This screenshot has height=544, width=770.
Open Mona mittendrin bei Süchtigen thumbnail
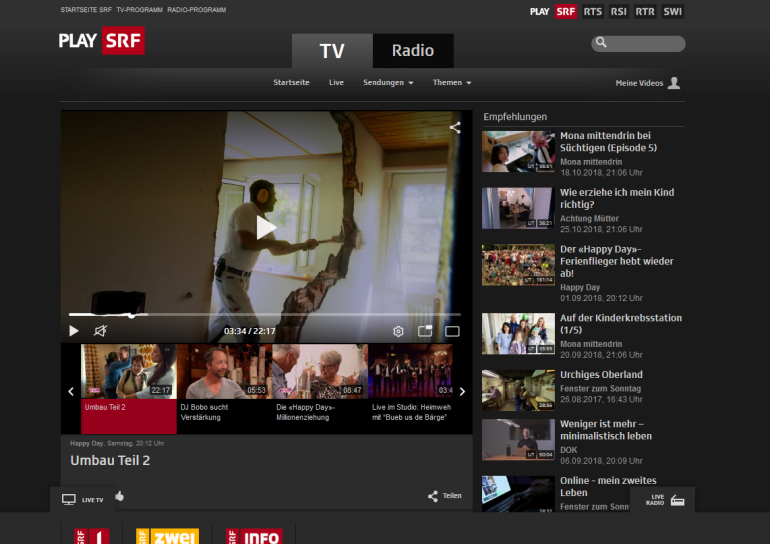click(x=518, y=151)
